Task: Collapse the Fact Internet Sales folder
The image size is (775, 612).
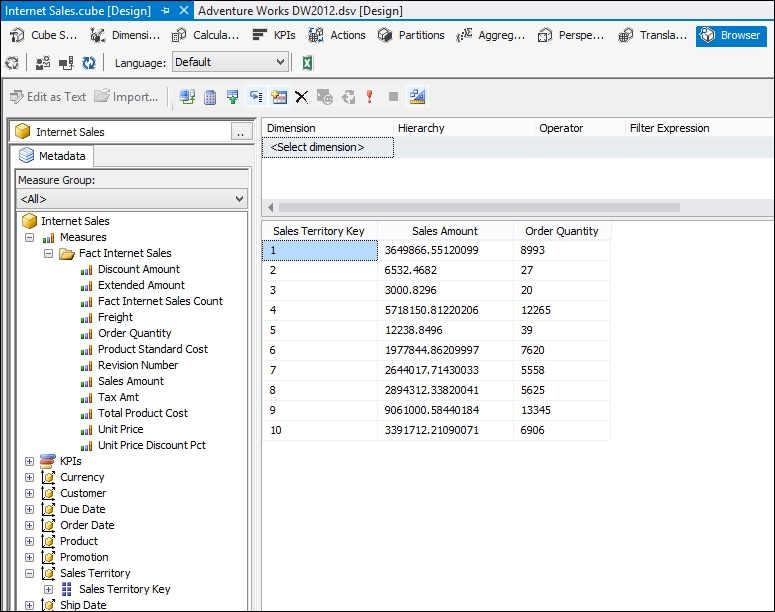Action: (48, 254)
